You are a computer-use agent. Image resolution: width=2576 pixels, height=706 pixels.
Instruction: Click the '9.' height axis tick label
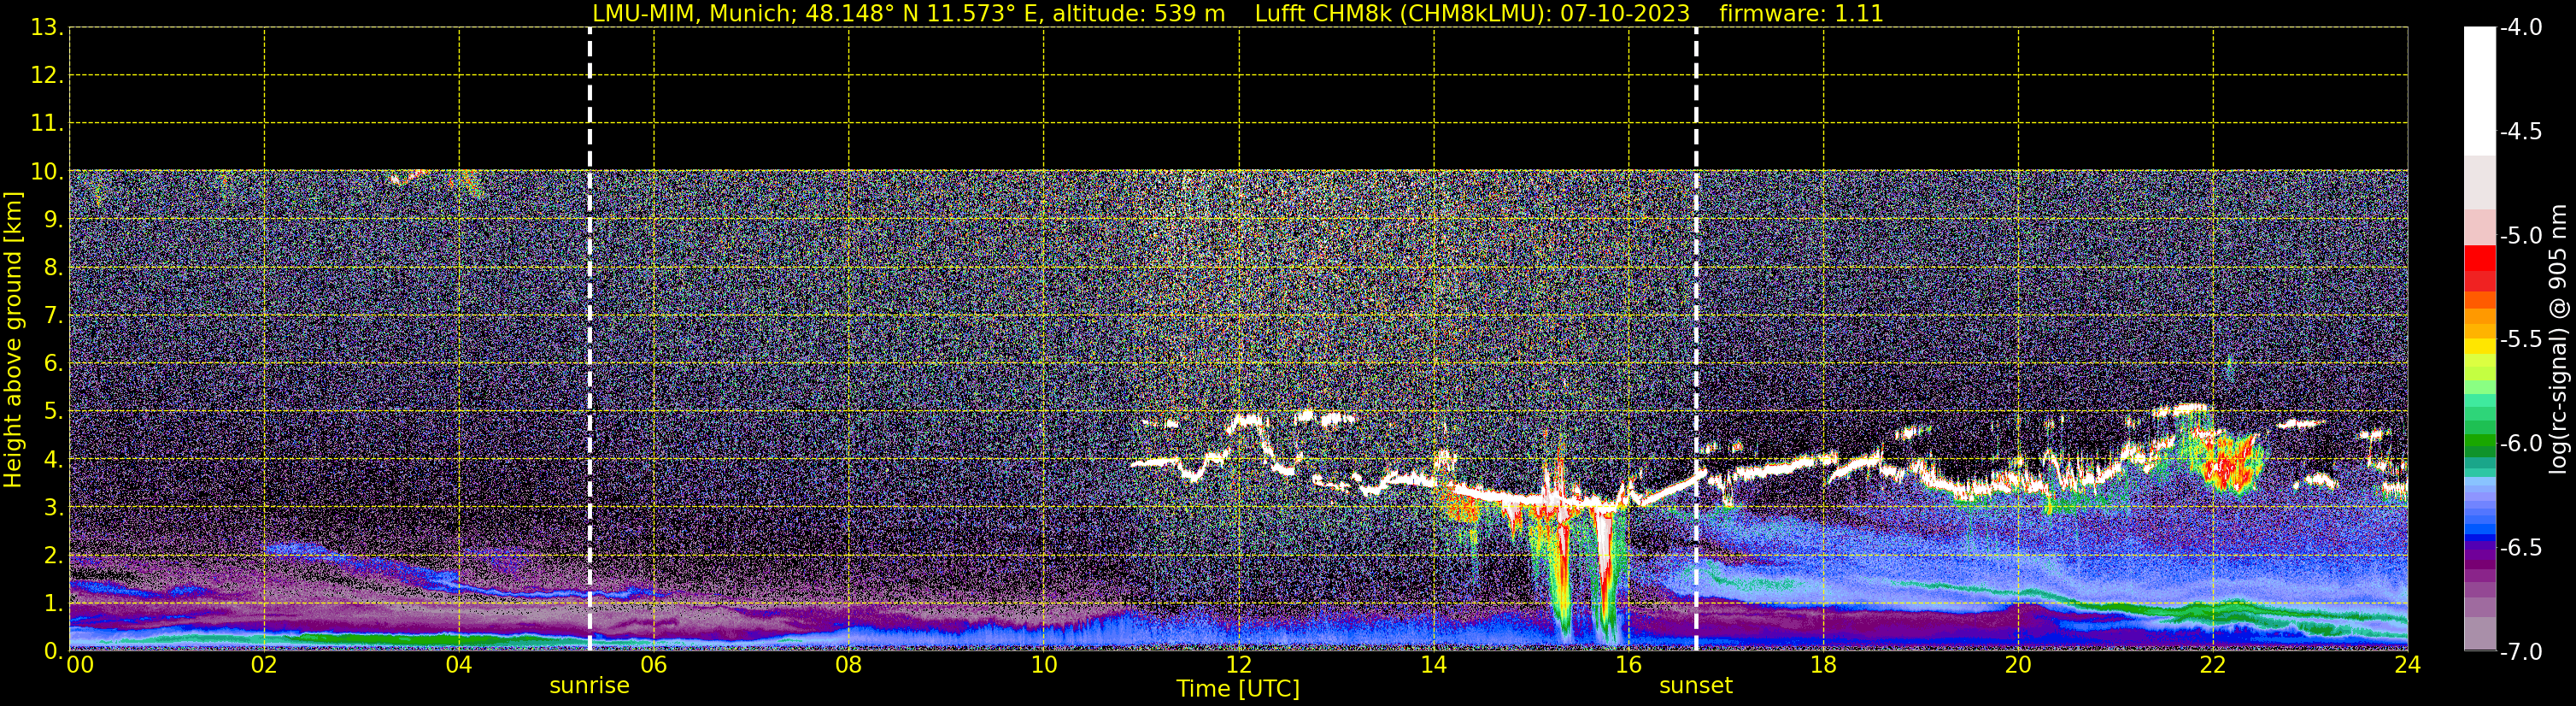[53, 220]
